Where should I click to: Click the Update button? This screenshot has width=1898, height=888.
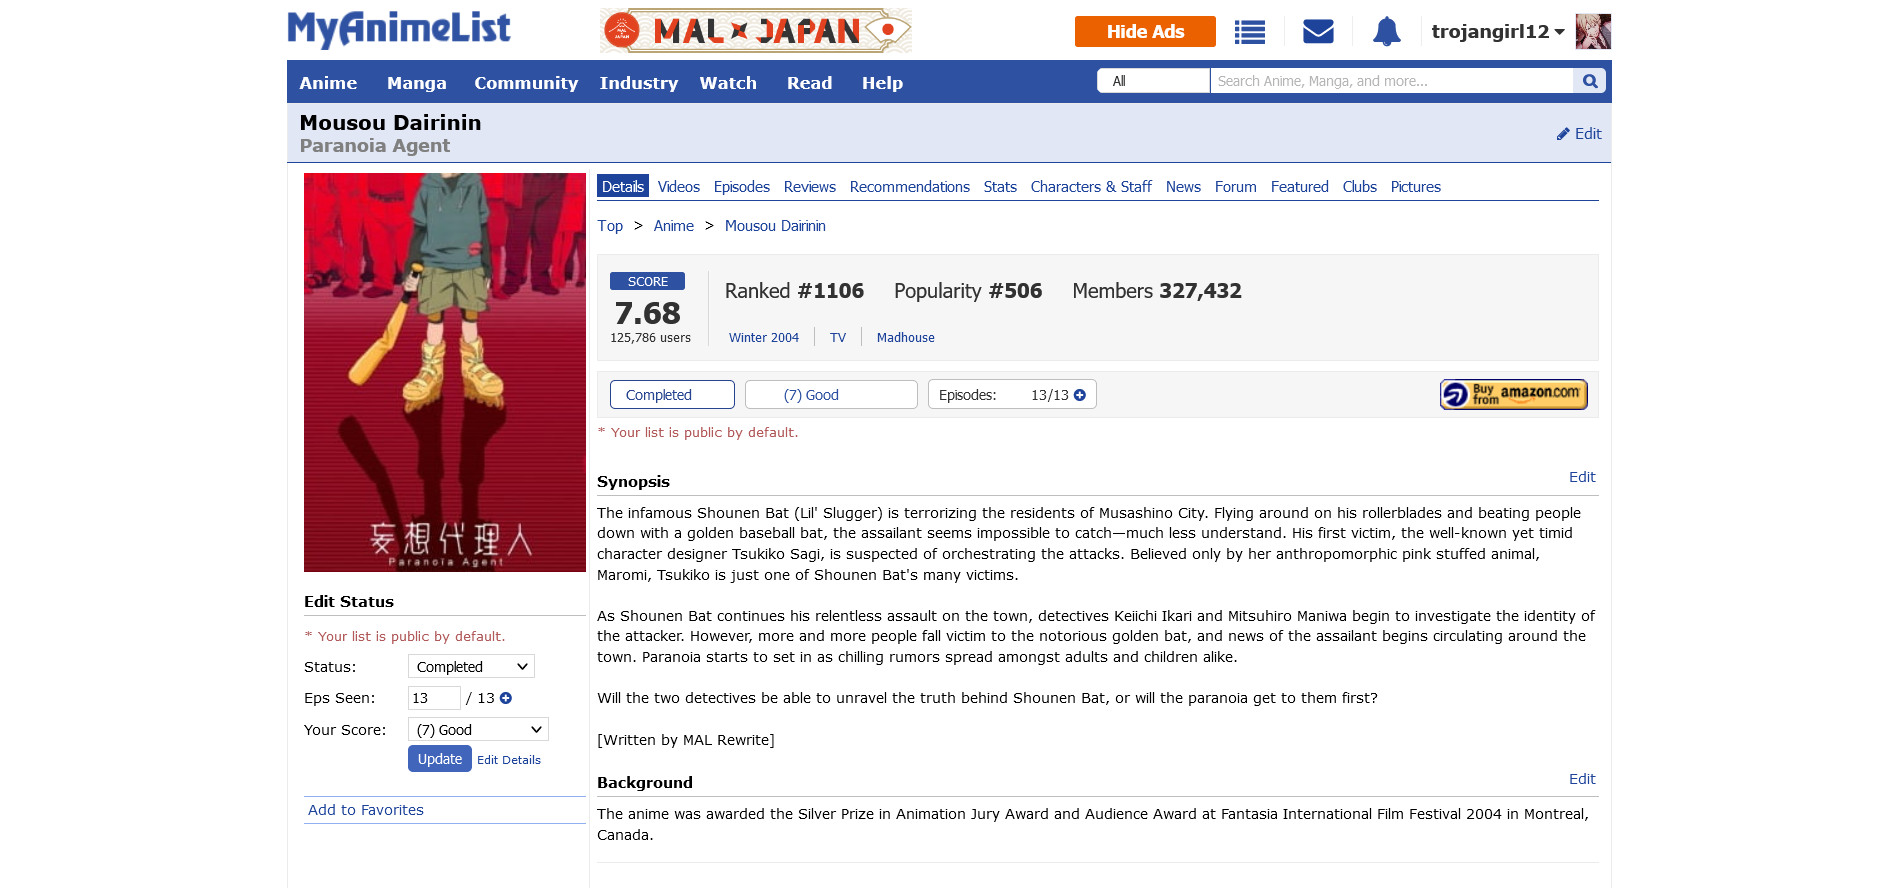click(440, 759)
